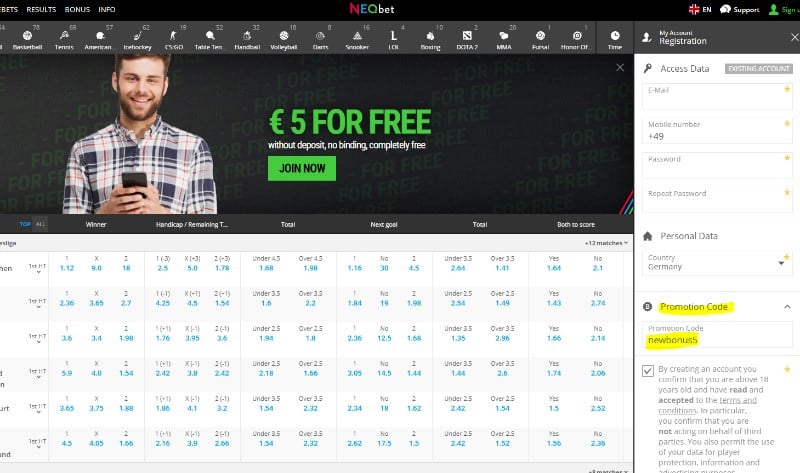Screen dimensions: 800x473
Task: Open 1st HT dropdown in fourth match row
Action: tap(37, 373)
